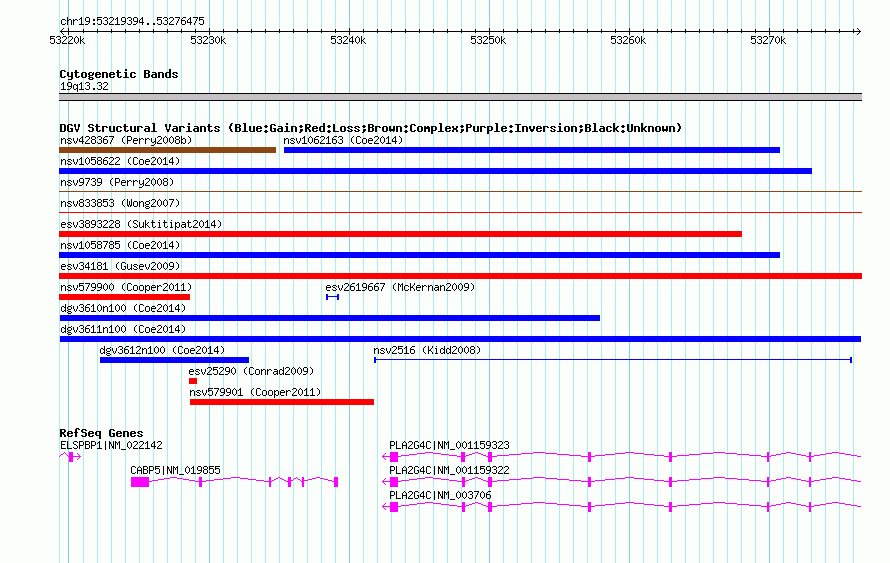Click the 53220k ruler tick label
The image size is (890, 563).
click(x=67, y=40)
